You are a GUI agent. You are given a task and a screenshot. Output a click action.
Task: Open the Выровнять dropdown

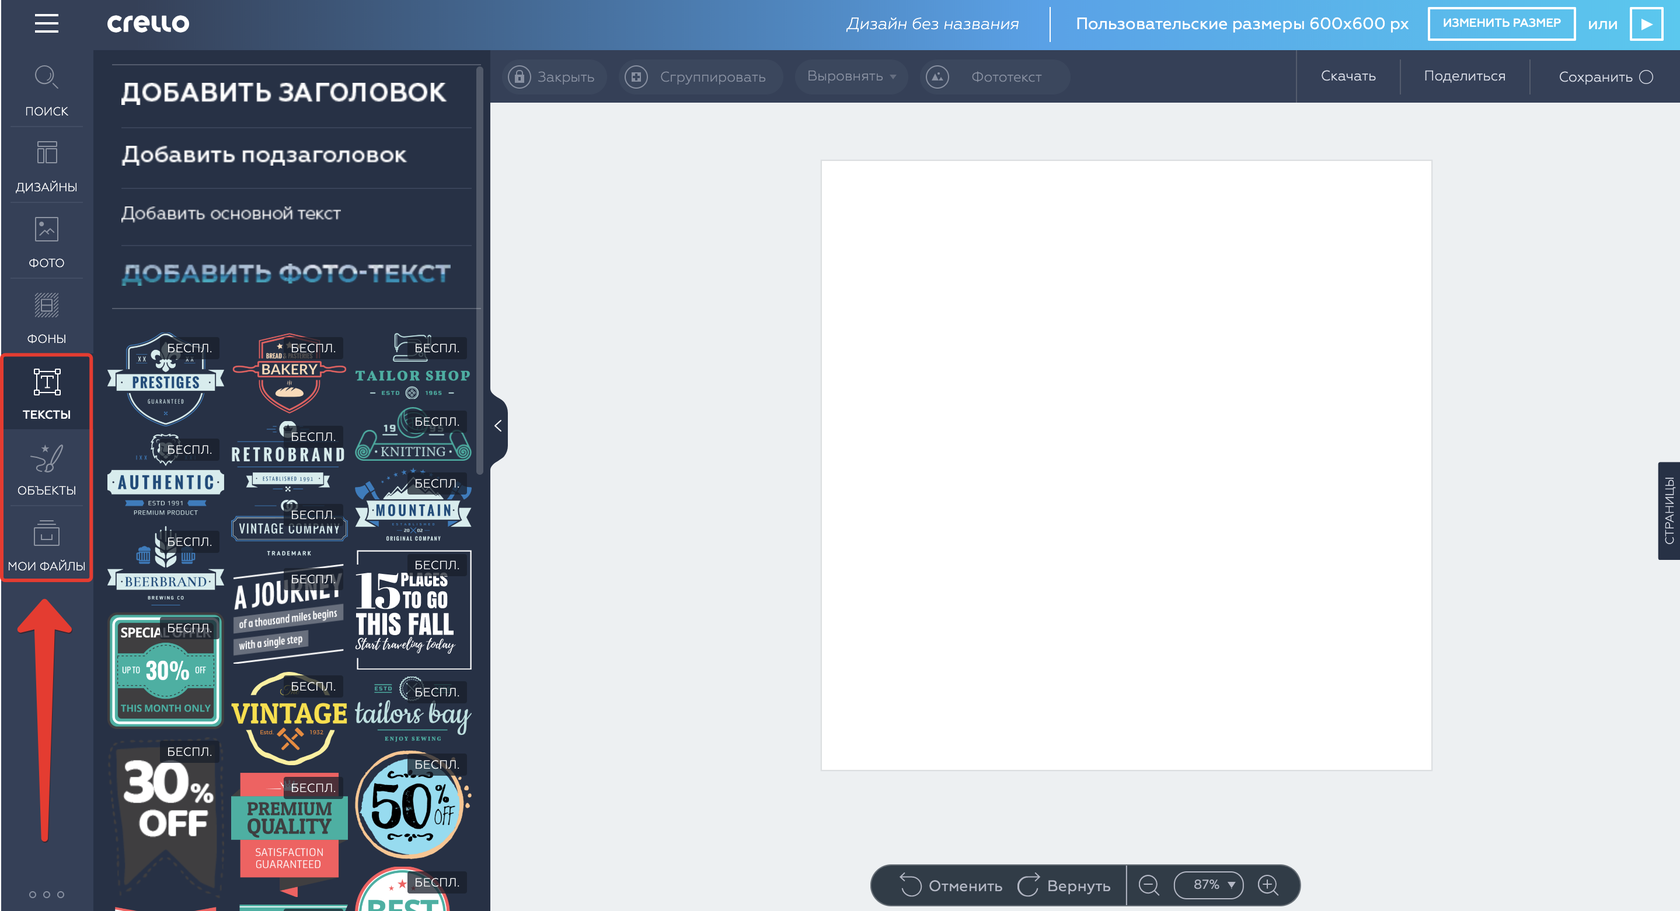851,77
